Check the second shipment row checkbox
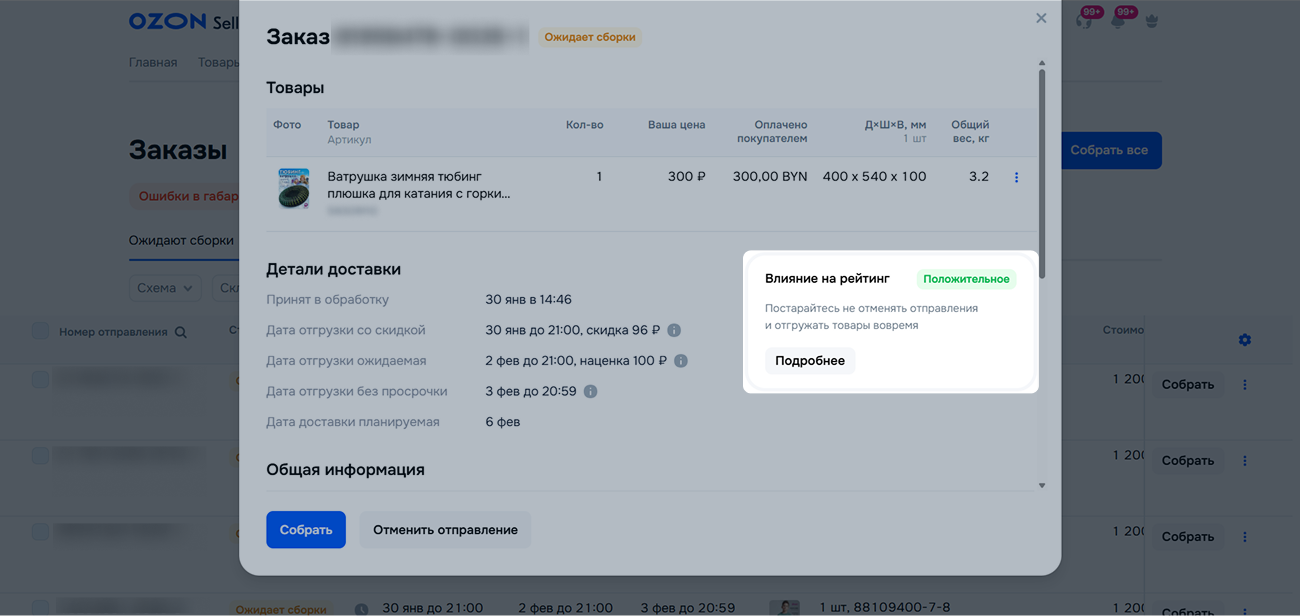Image resolution: width=1300 pixels, height=616 pixels. click(40, 456)
